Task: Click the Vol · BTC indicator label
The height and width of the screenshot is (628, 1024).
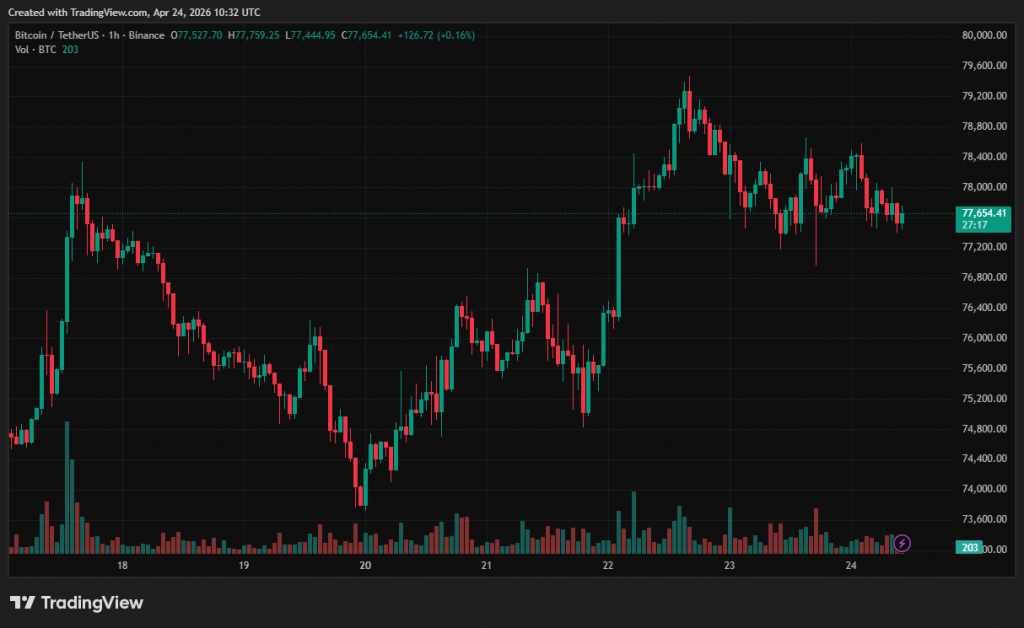Action: (35, 49)
